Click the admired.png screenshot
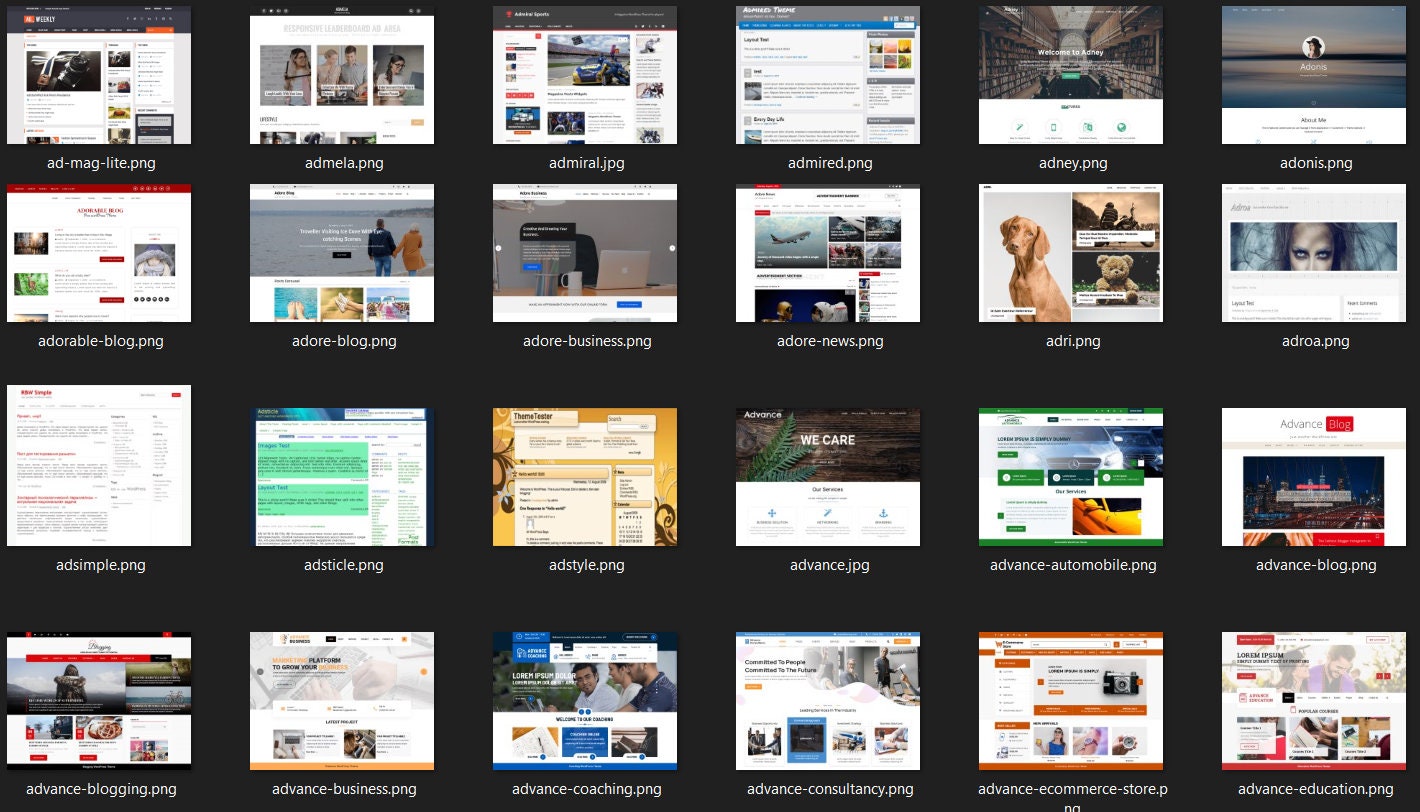The height and width of the screenshot is (812, 1420). coord(828,74)
